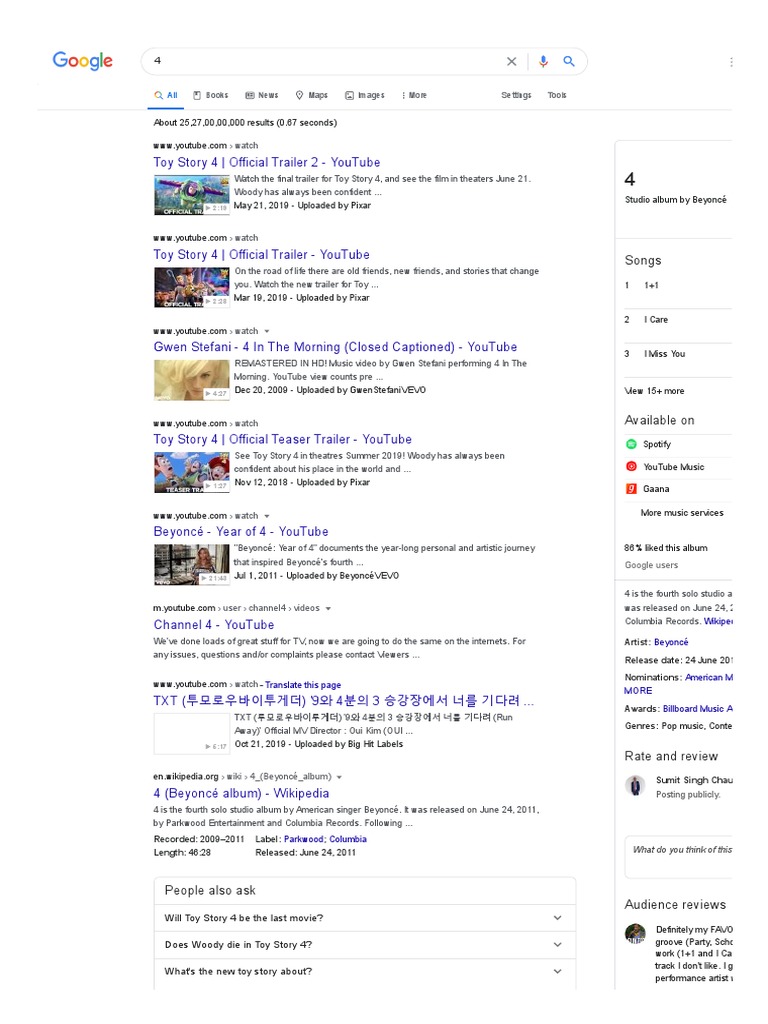Open dropdown arrow beside Channel 4 URL
The width and height of the screenshot is (768, 1024).
click(x=328, y=609)
